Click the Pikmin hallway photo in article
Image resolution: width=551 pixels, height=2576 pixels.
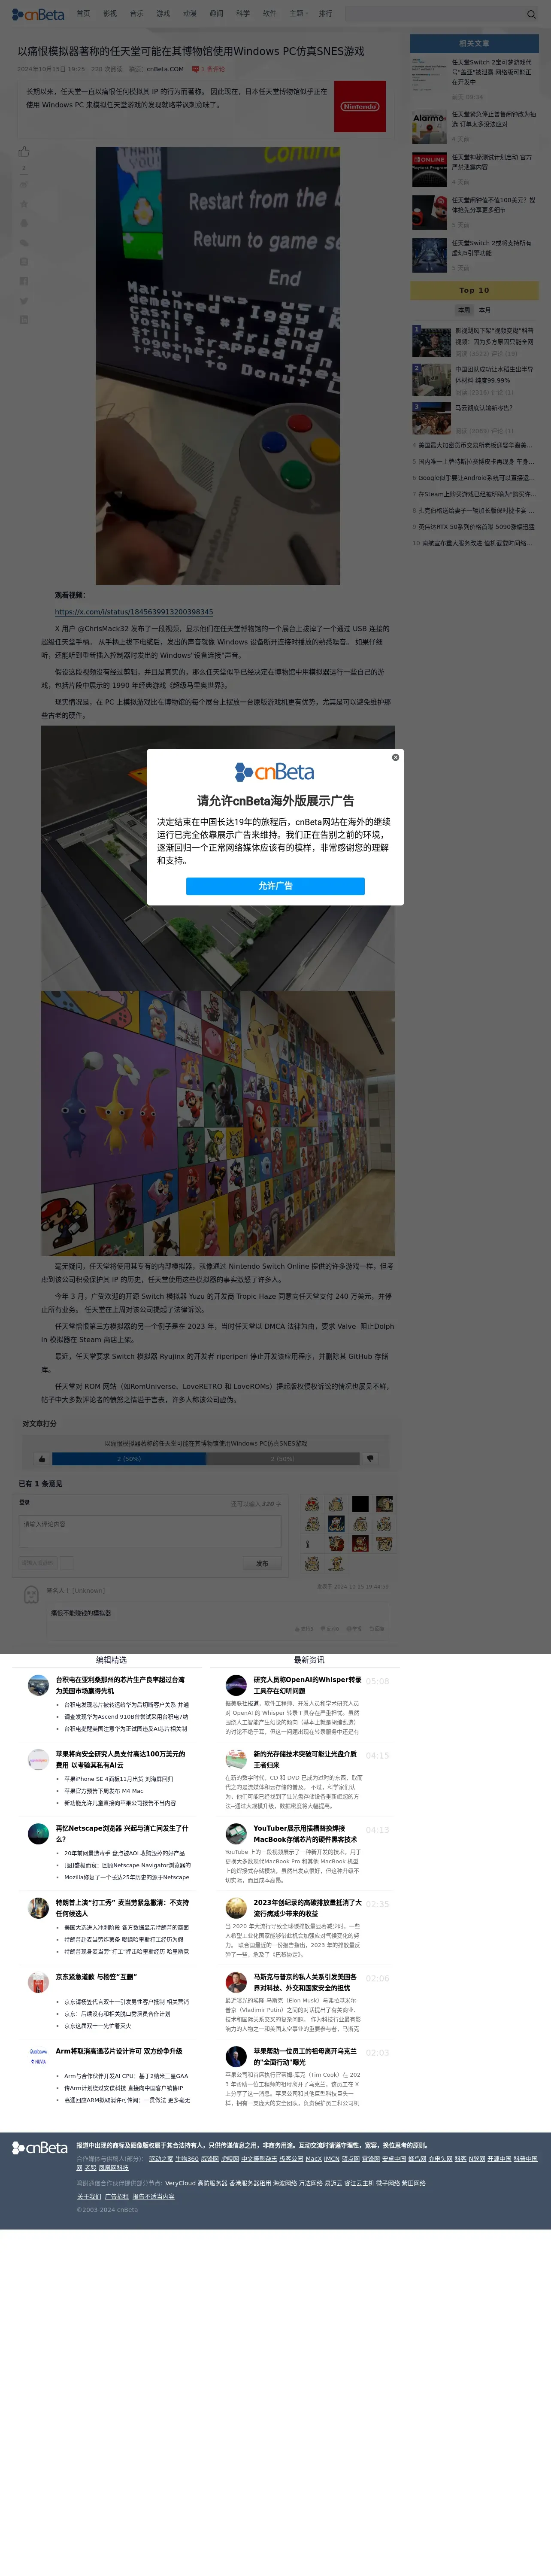(218, 1123)
